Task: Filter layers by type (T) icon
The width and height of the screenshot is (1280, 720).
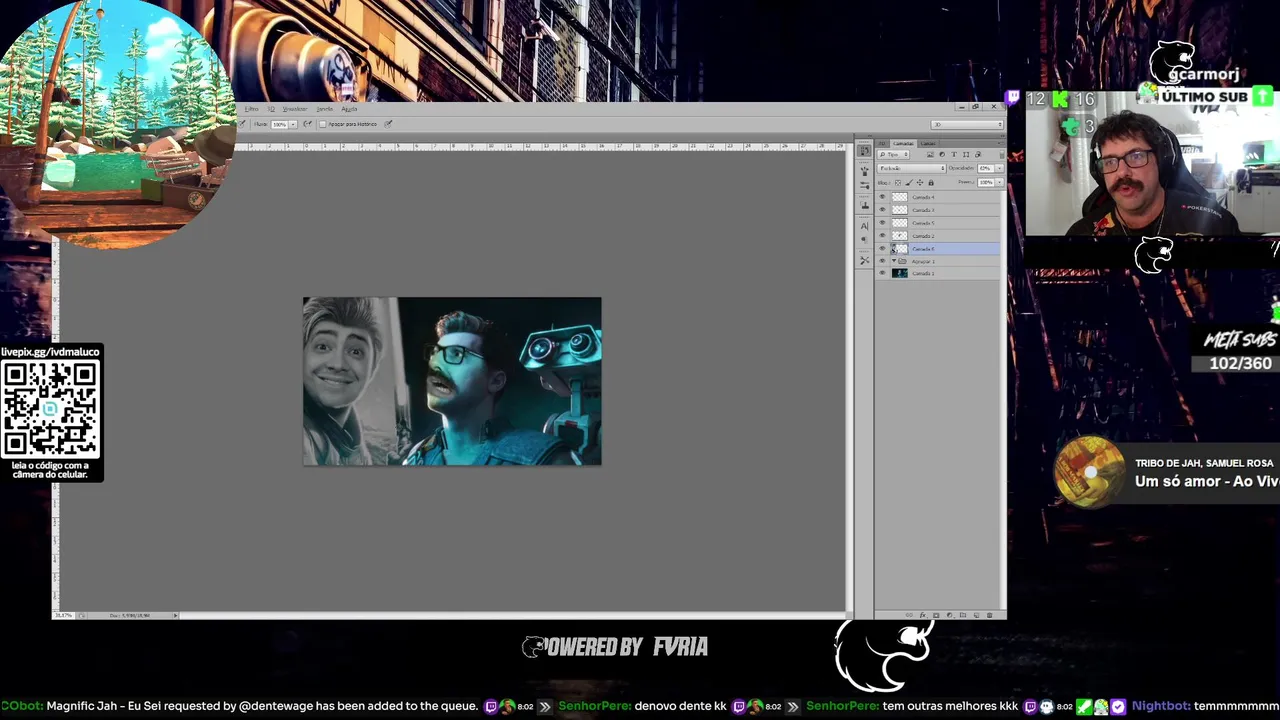Action: click(x=954, y=155)
